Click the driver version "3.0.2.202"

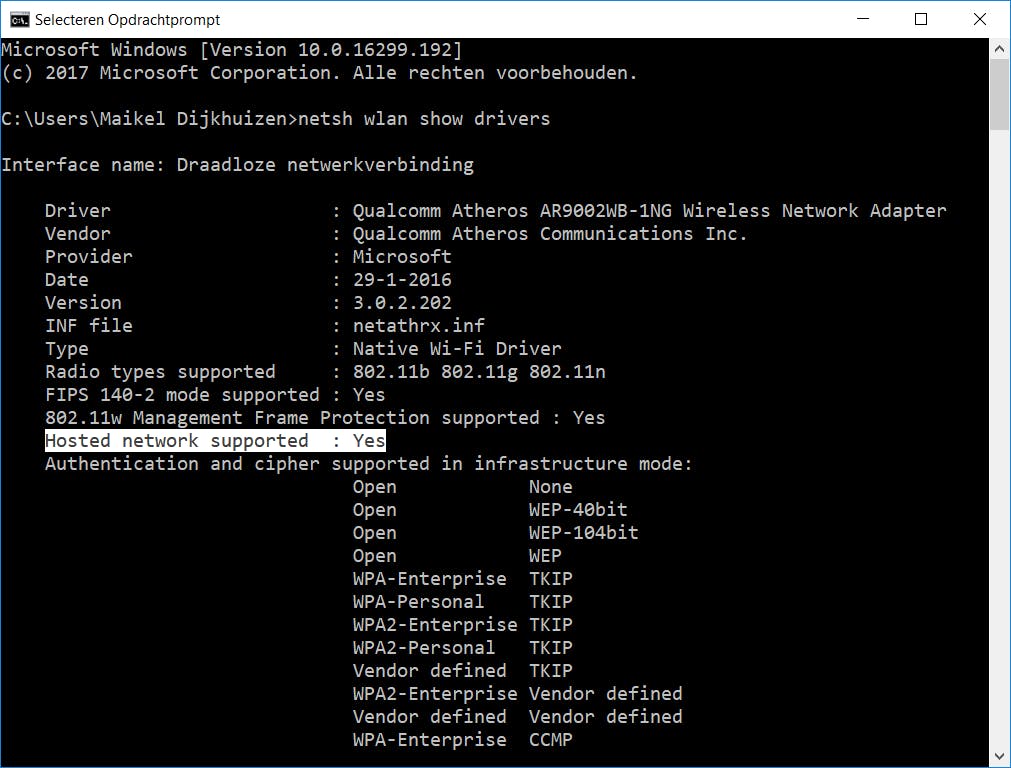[x=402, y=303]
